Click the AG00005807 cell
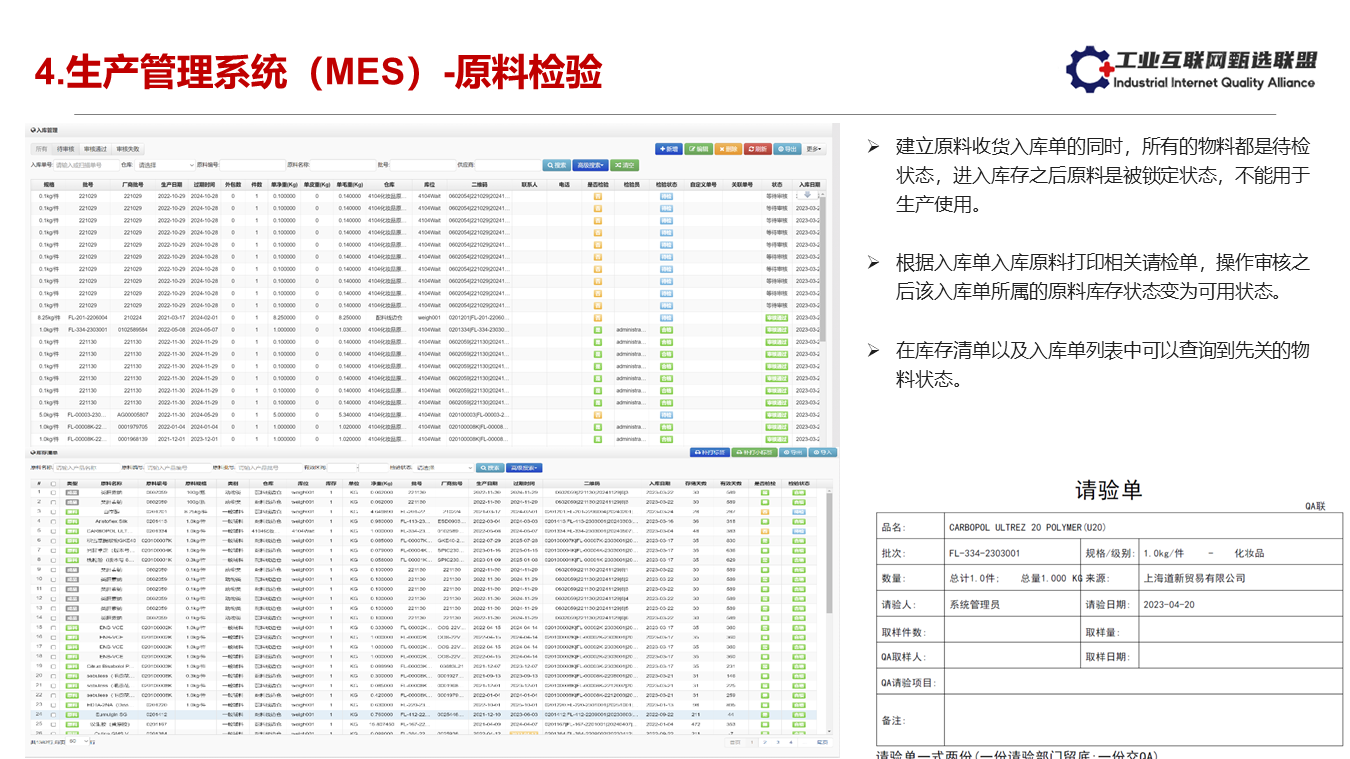Screen dimensions: 1350x759 [133, 414]
